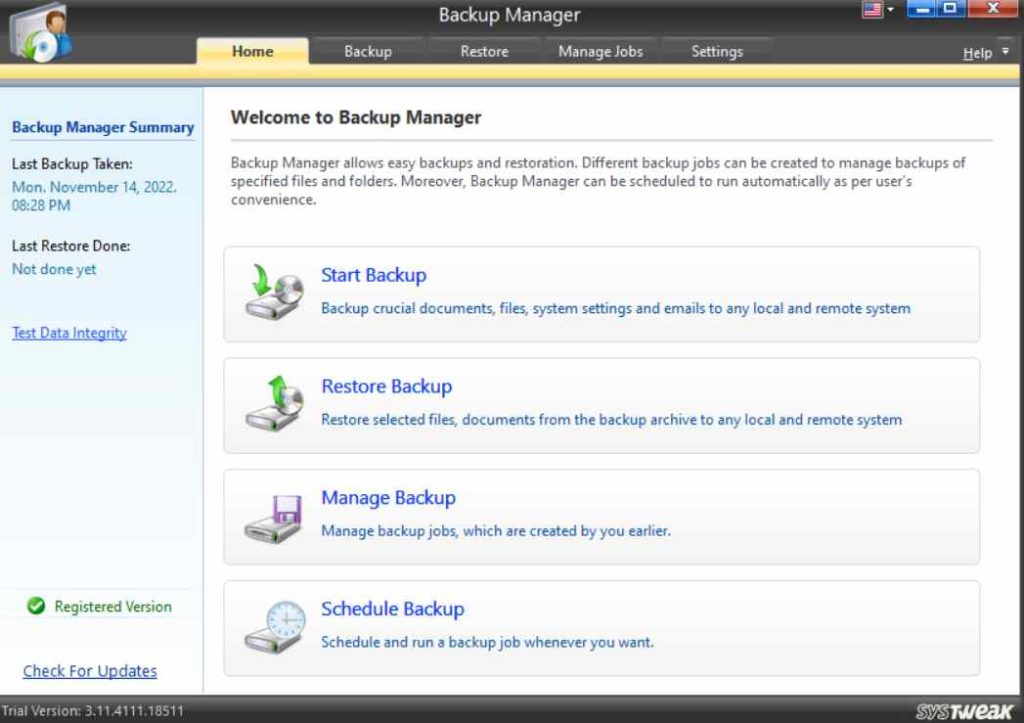Click the Backup Manager logo icon

[x=40, y=33]
